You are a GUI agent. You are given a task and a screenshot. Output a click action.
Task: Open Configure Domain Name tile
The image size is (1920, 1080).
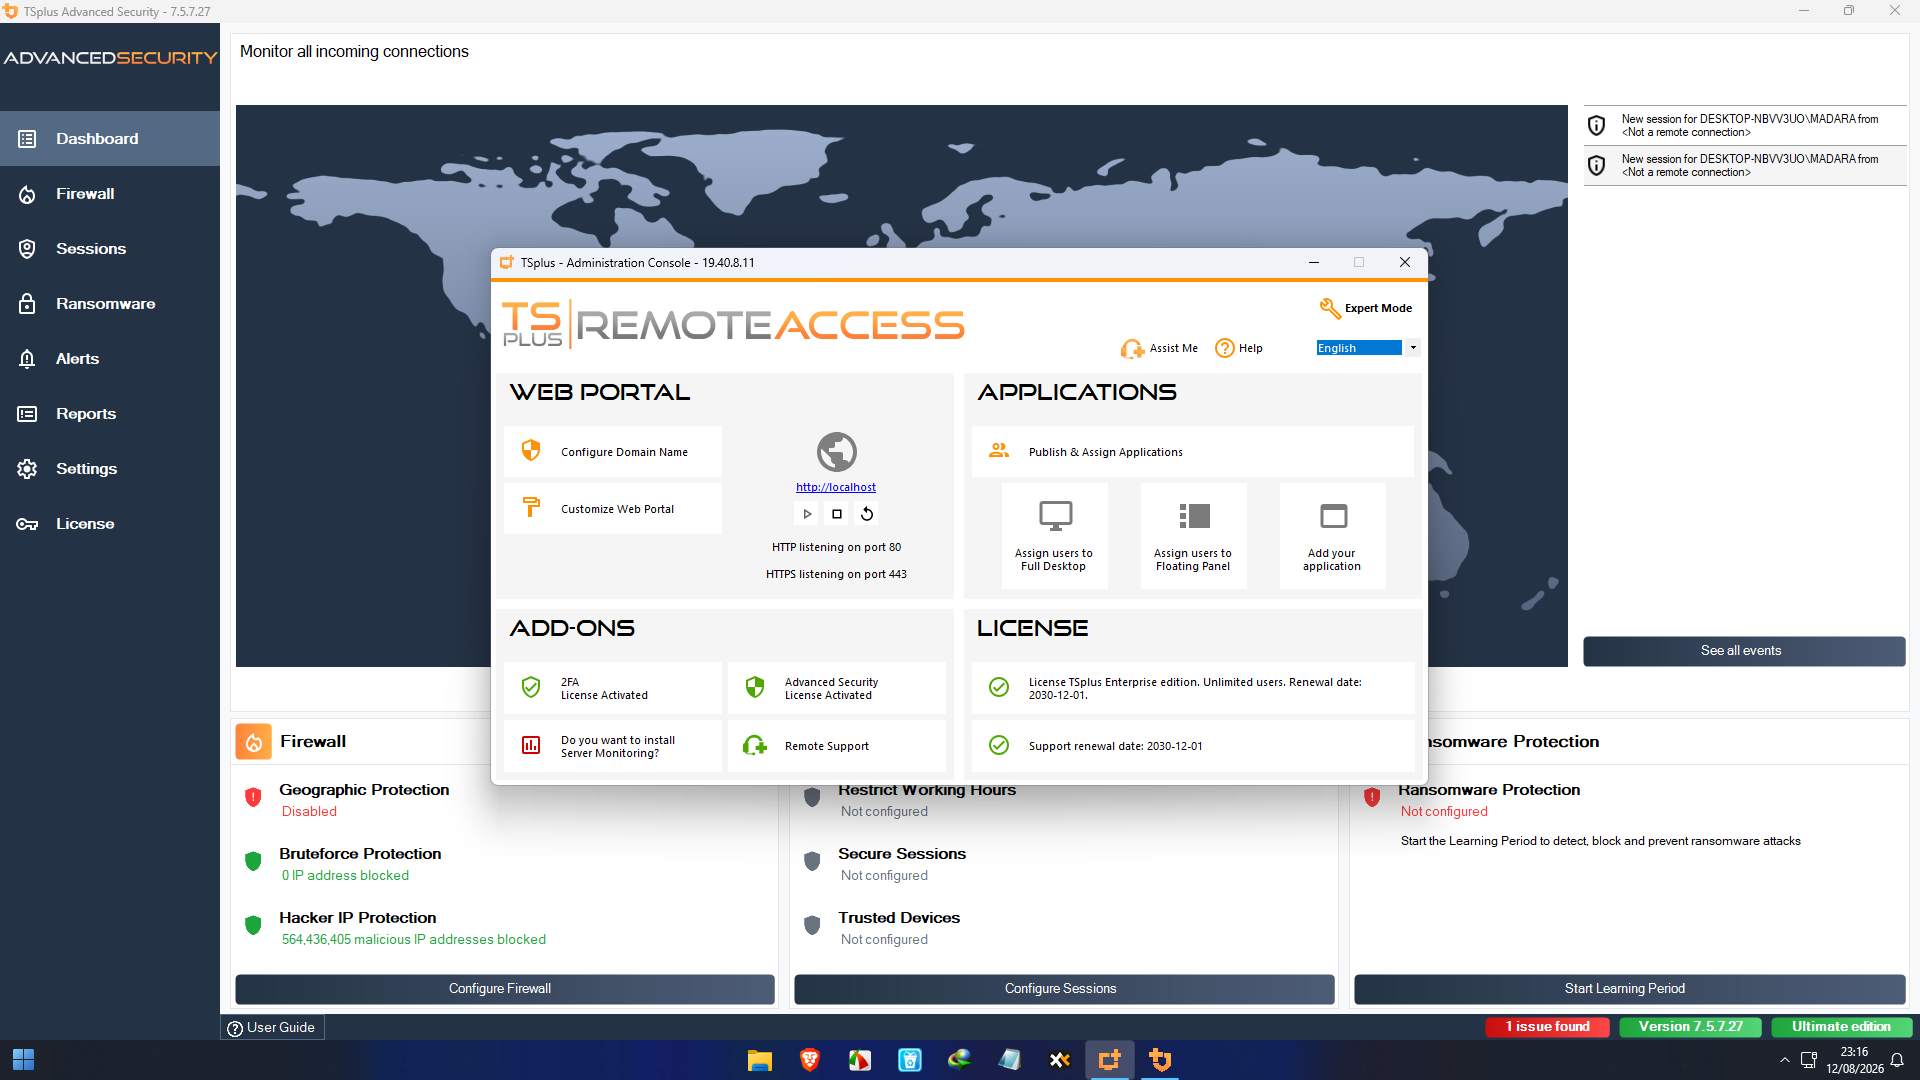tap(613, 452)
